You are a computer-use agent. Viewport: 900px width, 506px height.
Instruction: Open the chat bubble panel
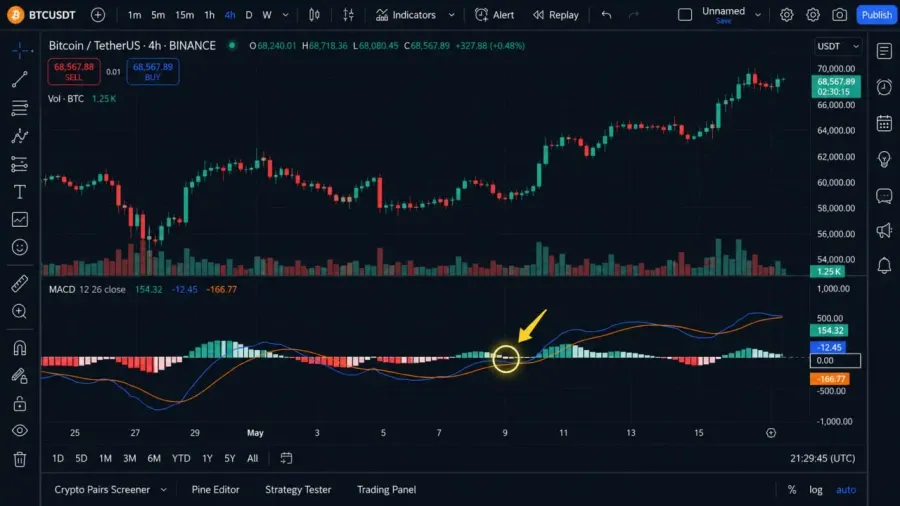[x=885, y=196]
